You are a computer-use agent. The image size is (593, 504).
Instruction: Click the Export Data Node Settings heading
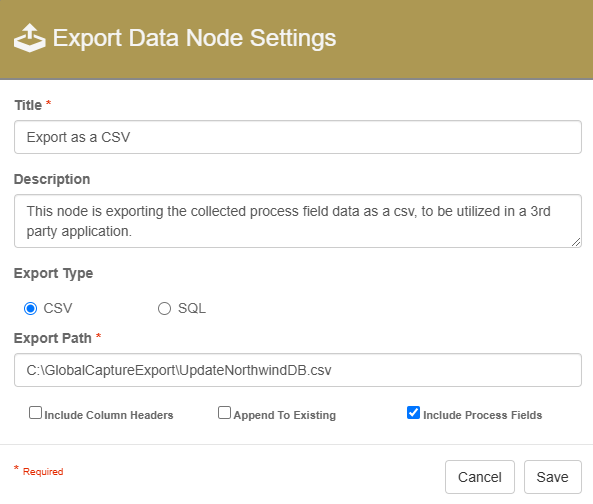[x=194, y=38]
